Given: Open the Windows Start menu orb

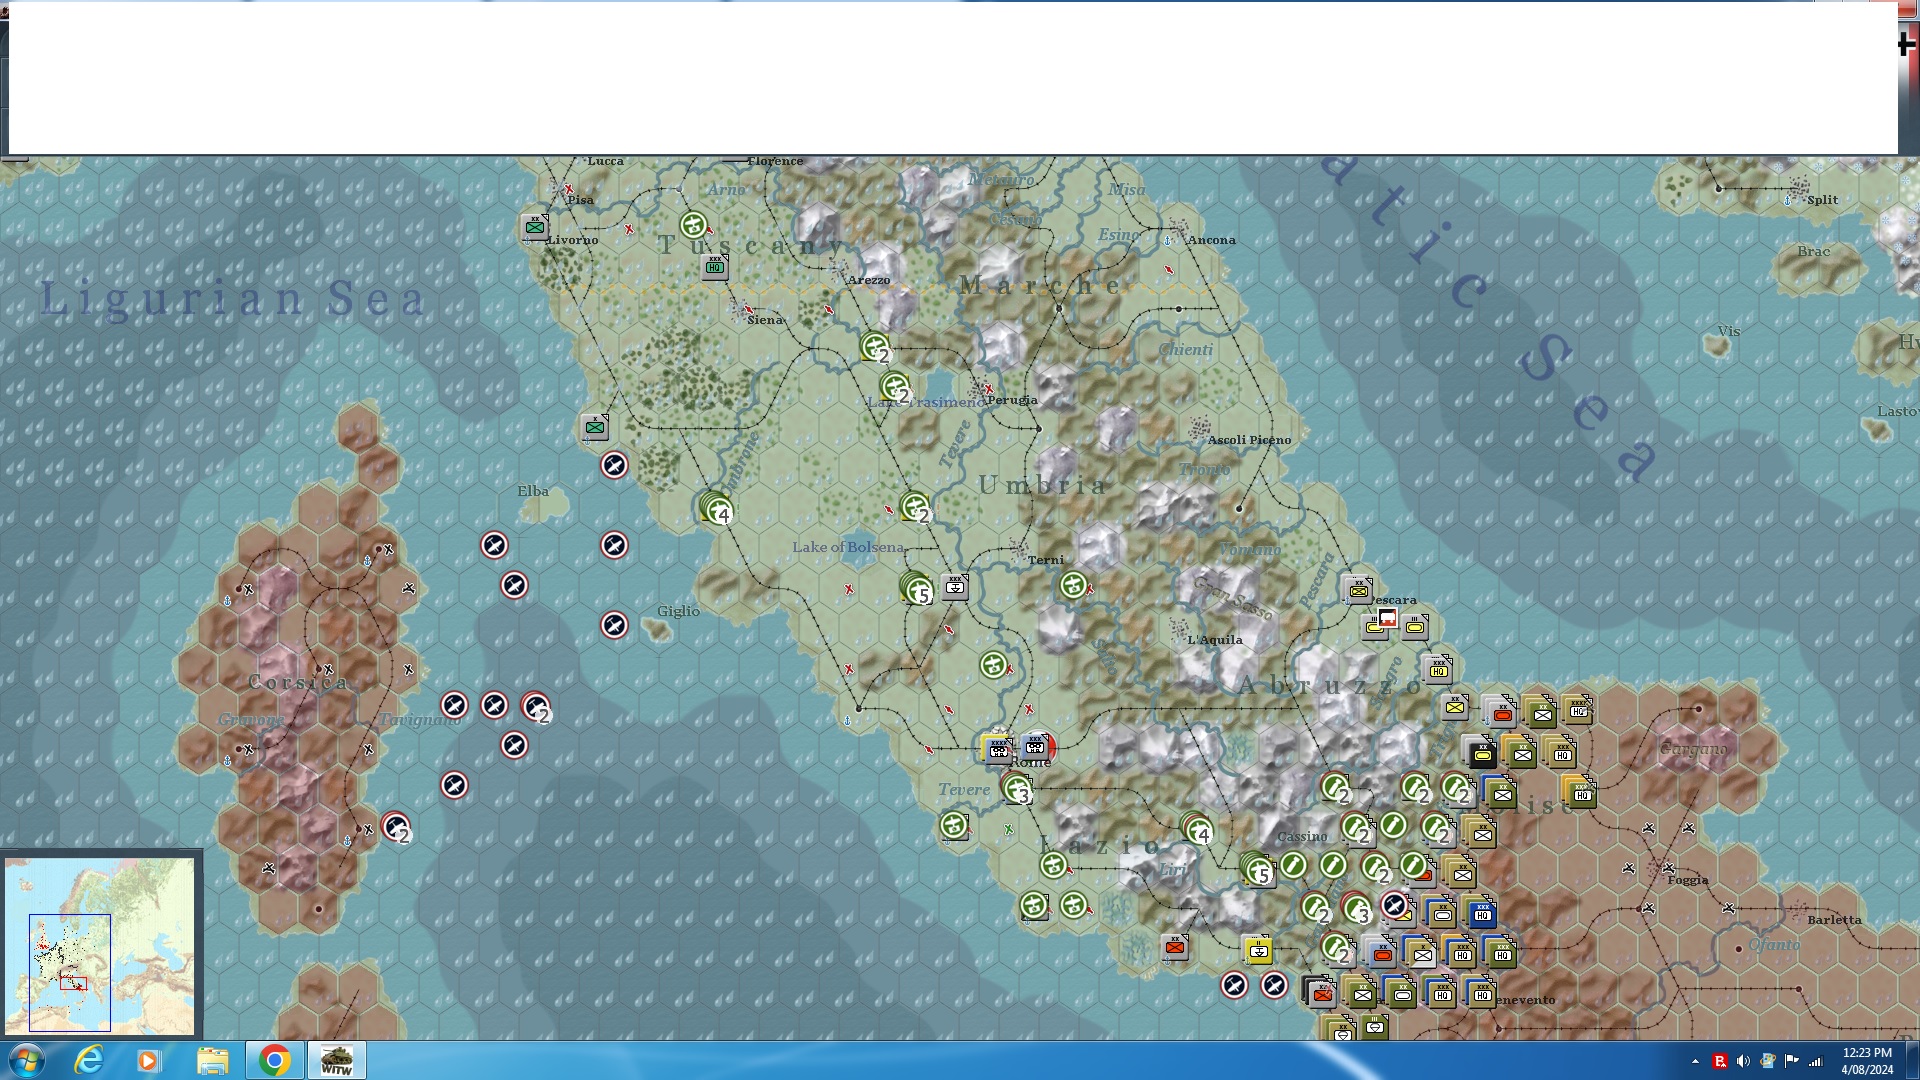Looking at the screenshot, I should click(x=25, y=1060).
